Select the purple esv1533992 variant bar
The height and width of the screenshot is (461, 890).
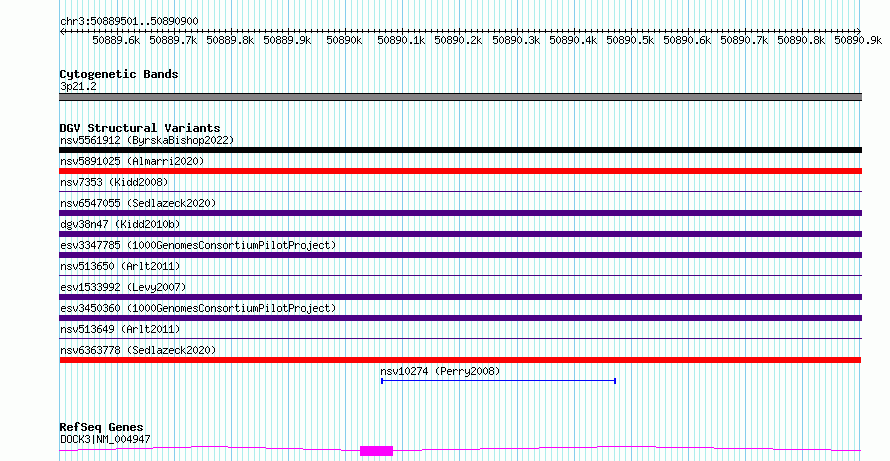[x=460, y=297]
